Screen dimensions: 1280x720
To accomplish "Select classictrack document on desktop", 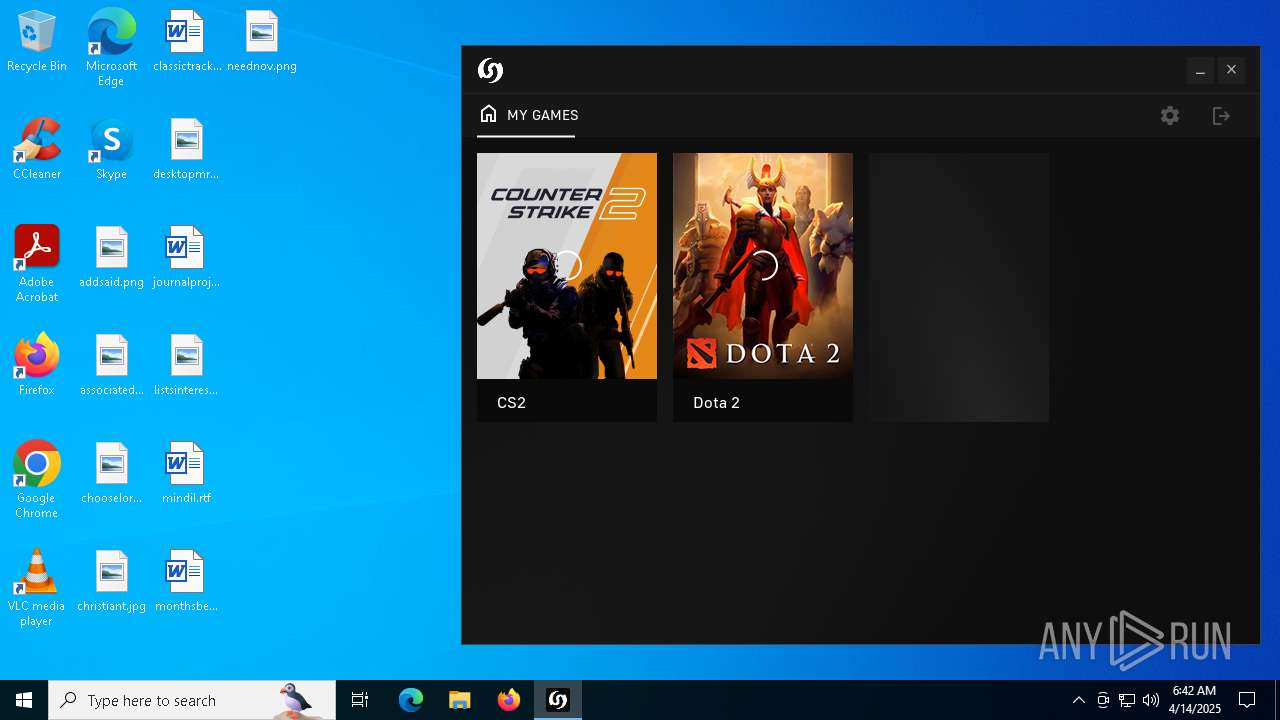I will click(x=186, y=42).
